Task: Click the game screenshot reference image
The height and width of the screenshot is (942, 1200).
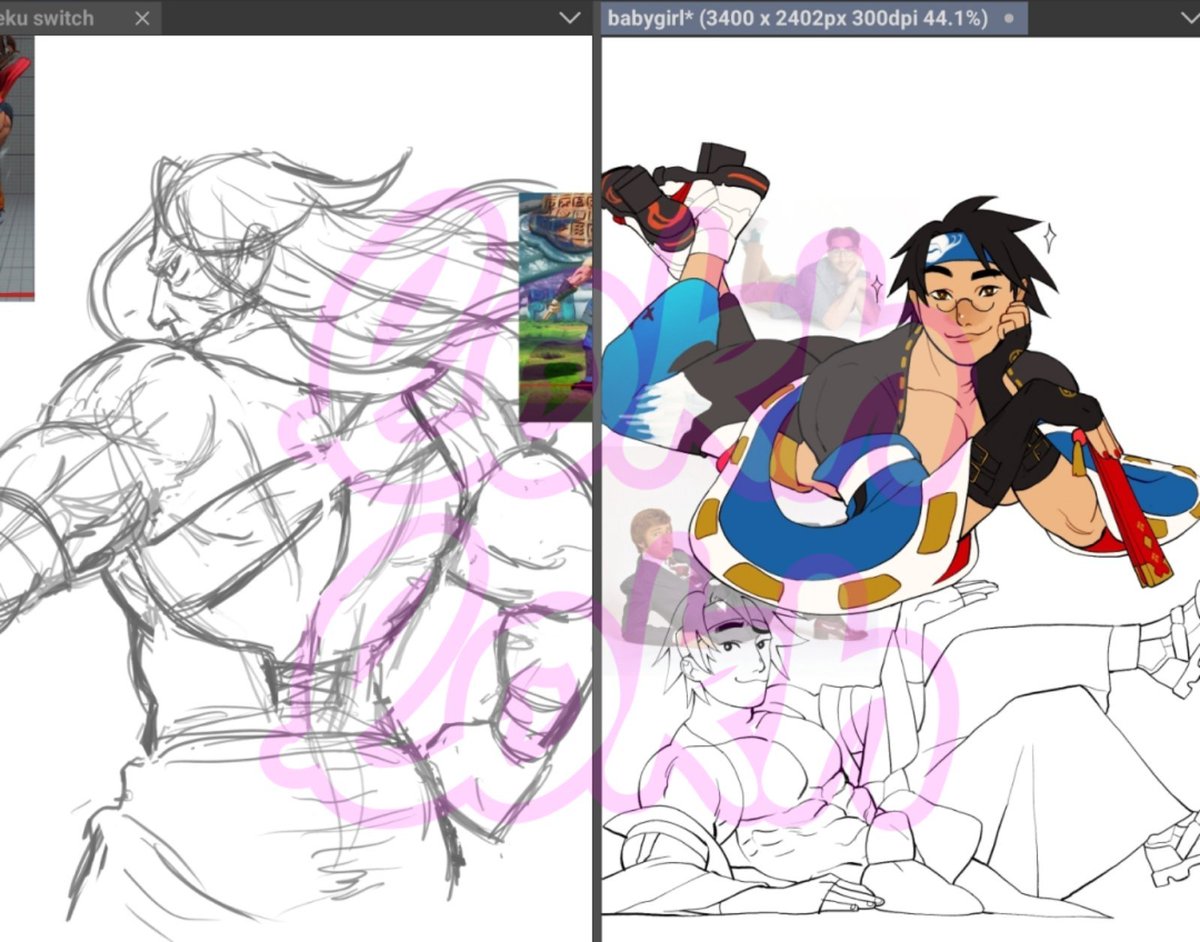Action: pyautogui.click(x=556, y=307)
